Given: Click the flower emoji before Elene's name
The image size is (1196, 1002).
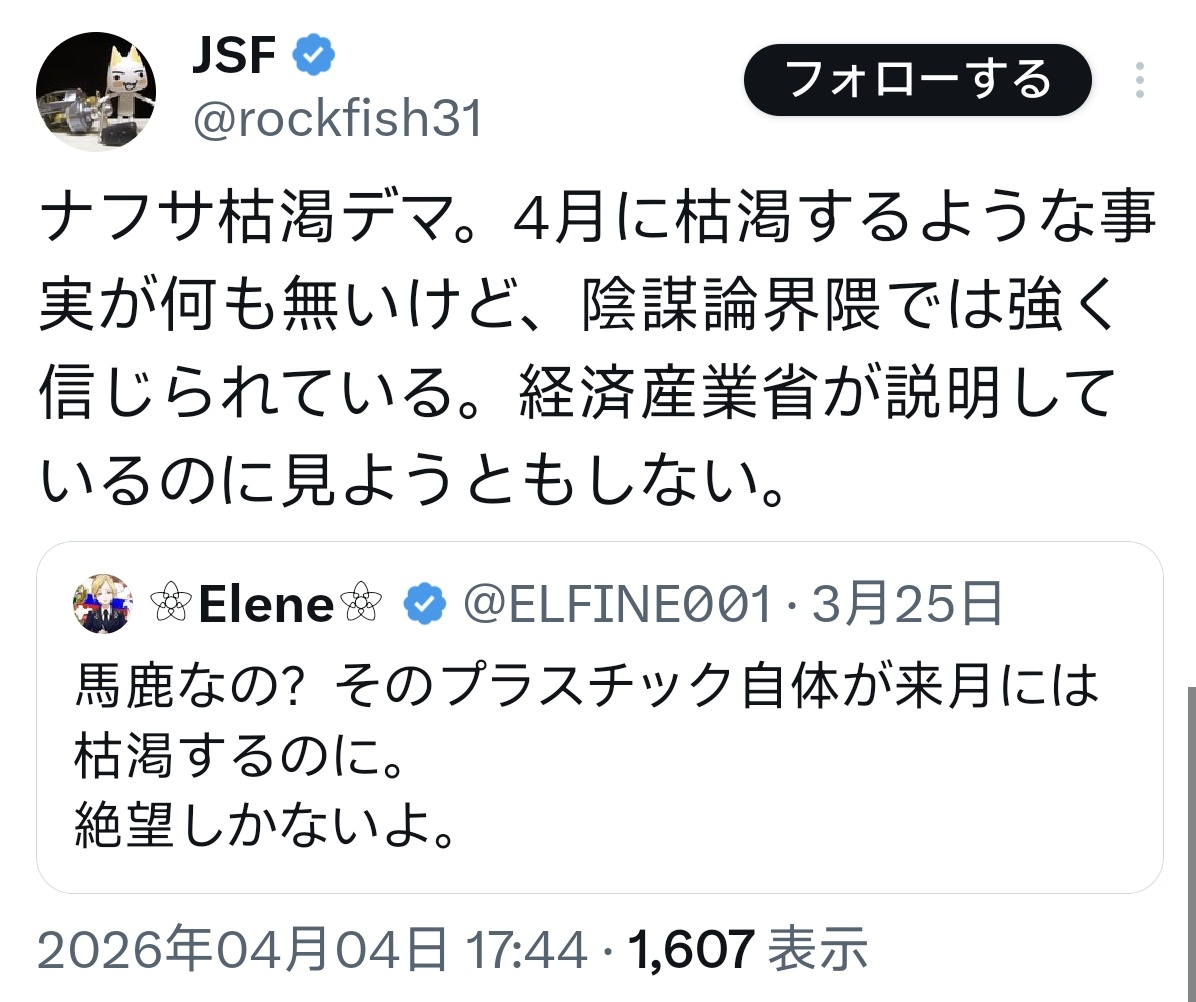Looking at the screenshot, I should pyautogui.click(x=171, y=604).
